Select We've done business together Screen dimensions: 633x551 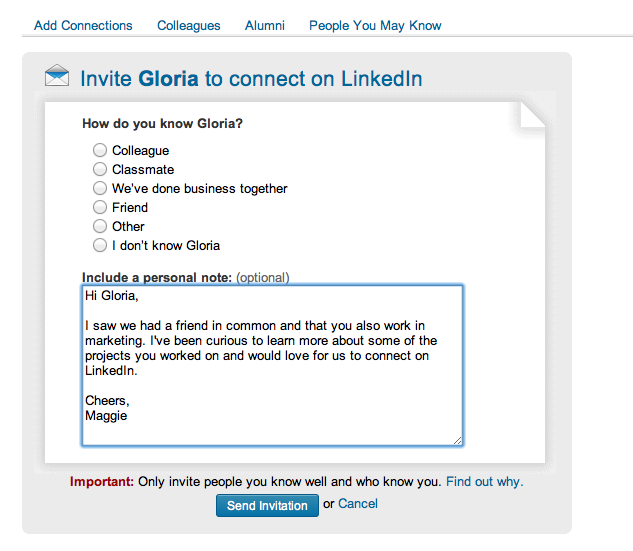[x=100, y=188]
